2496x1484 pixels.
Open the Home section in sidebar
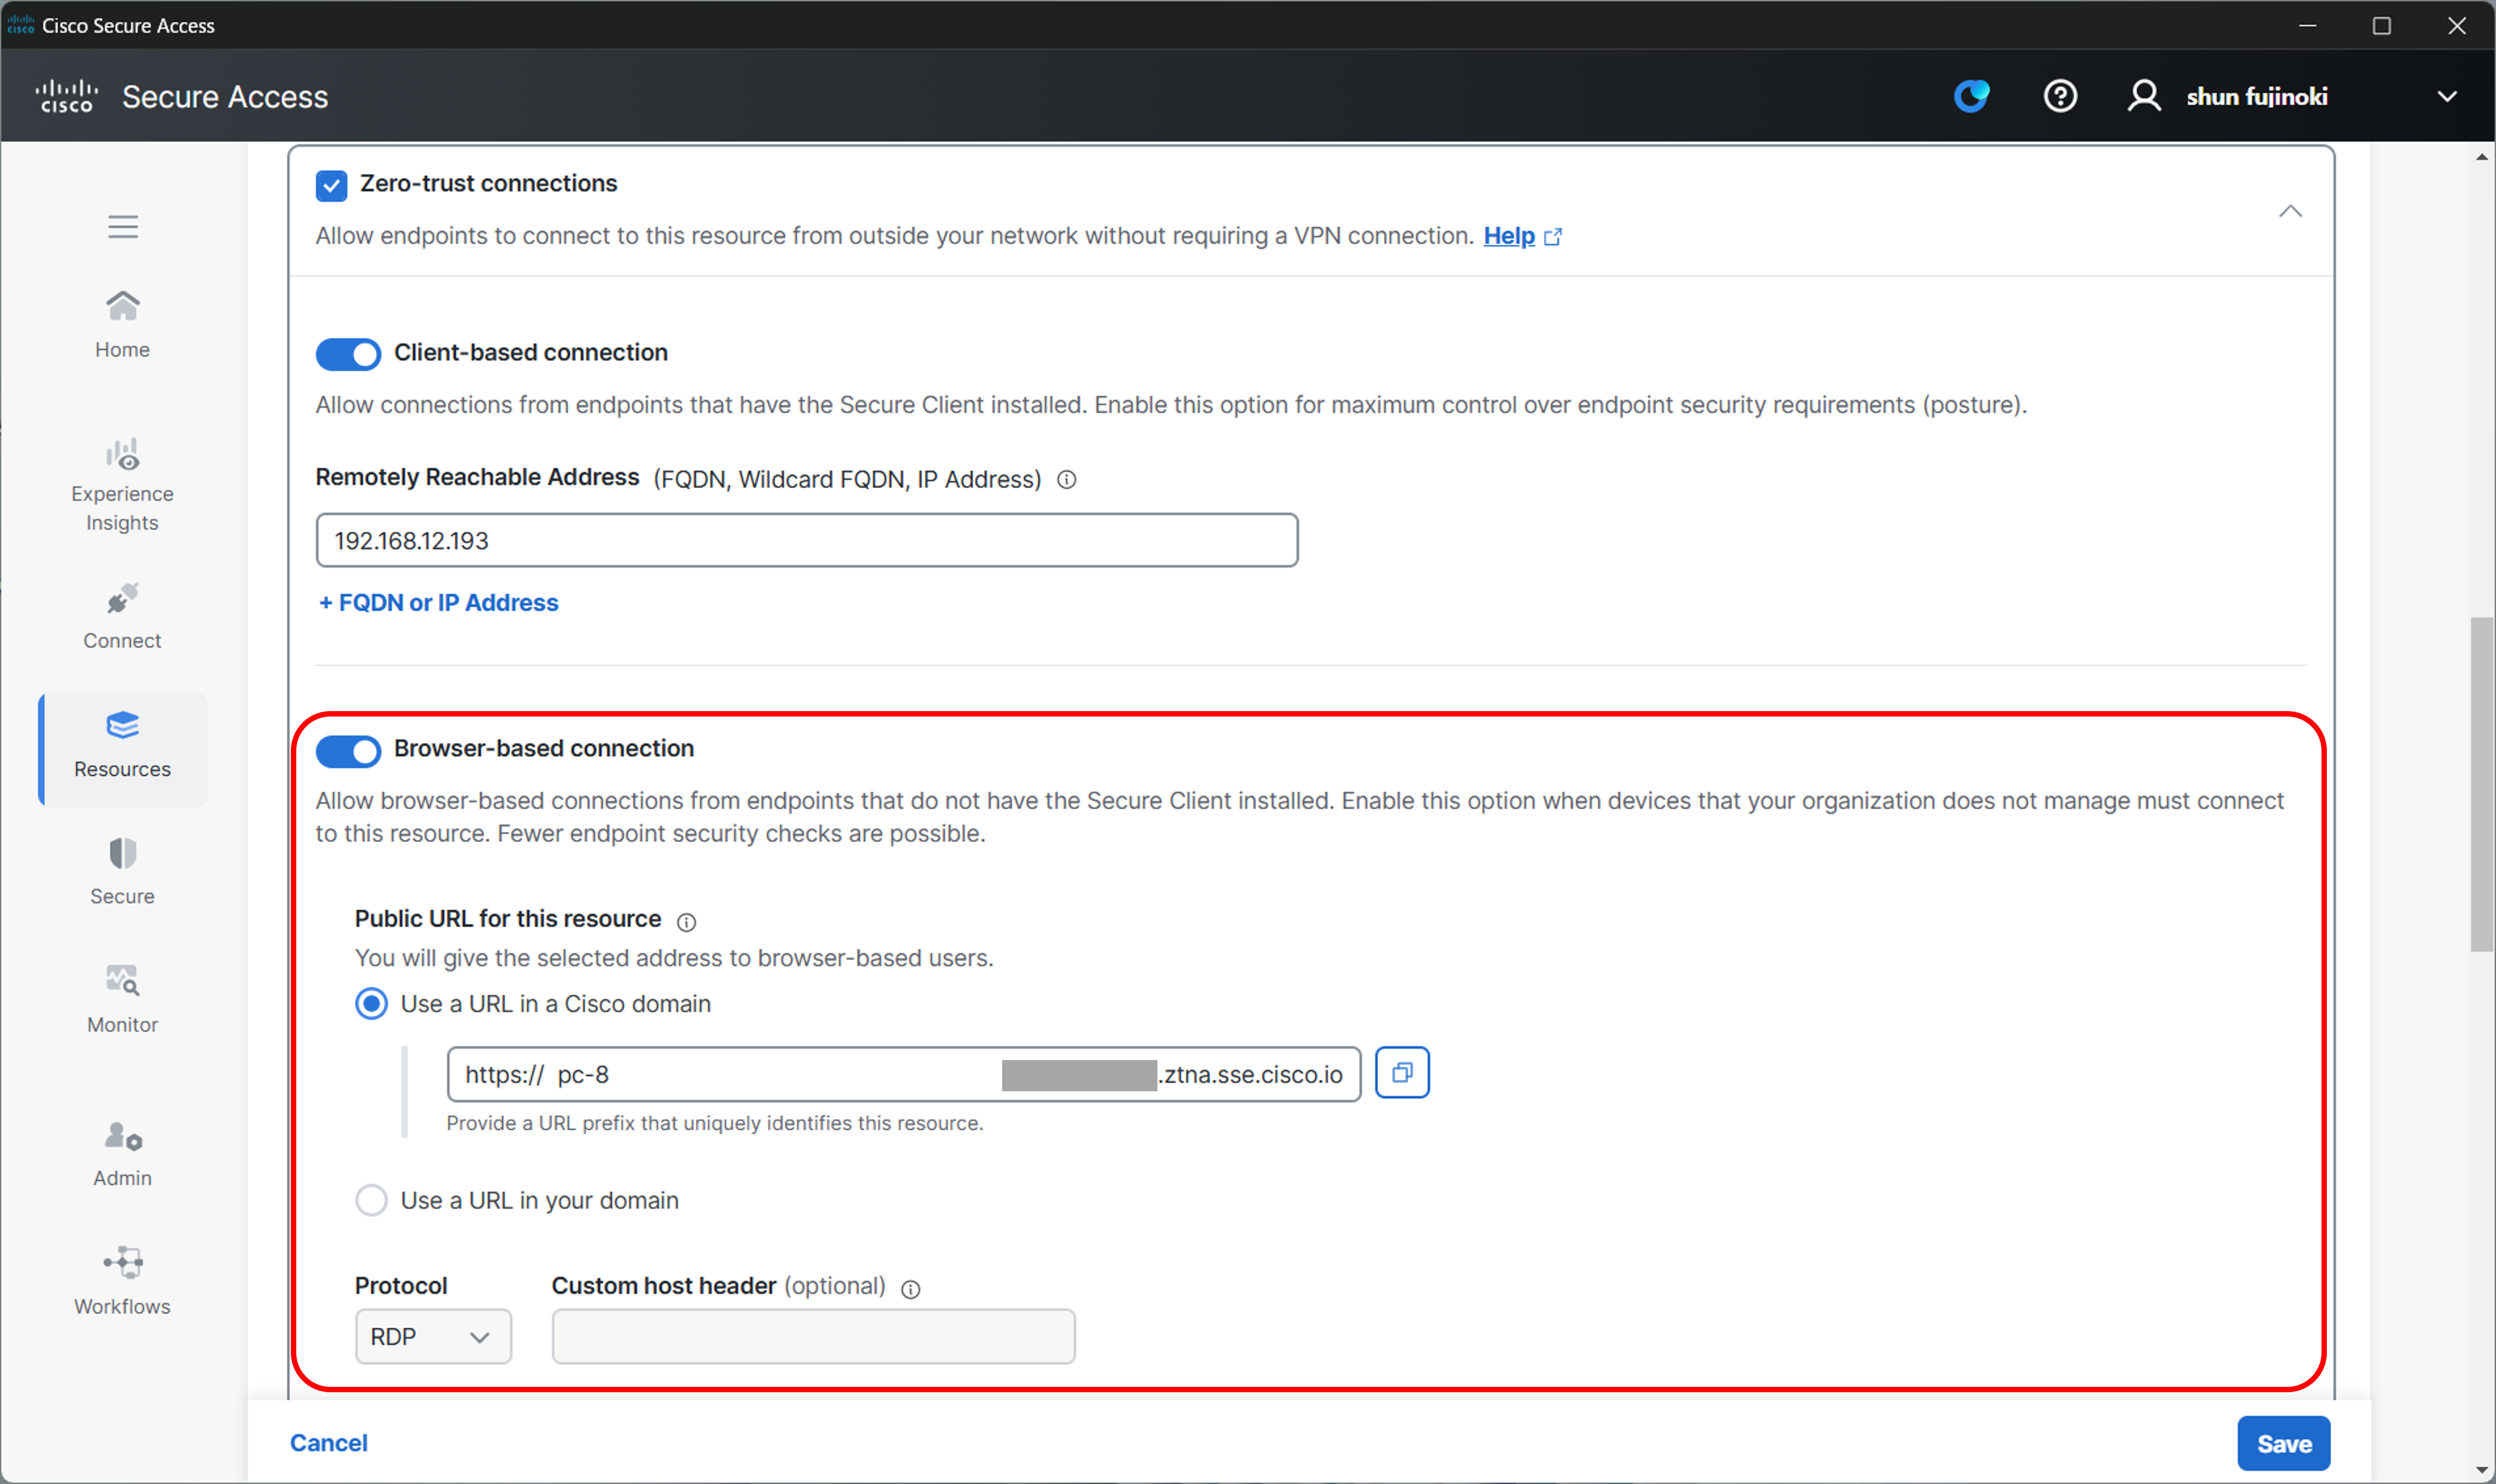[122, 324]
